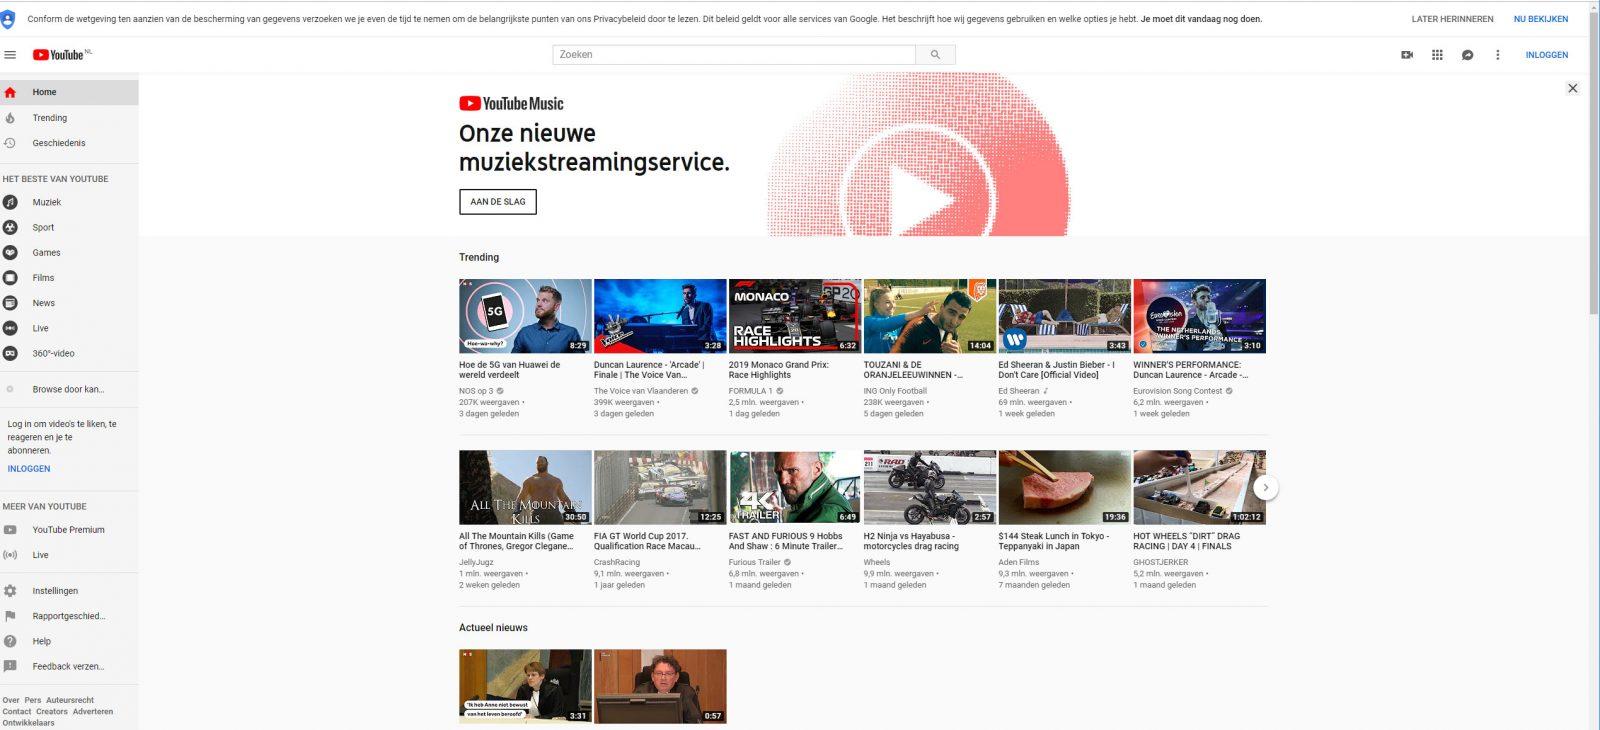1600x730 pixels.
Task: Open the news video lasting 0:57
Action: 660,686
